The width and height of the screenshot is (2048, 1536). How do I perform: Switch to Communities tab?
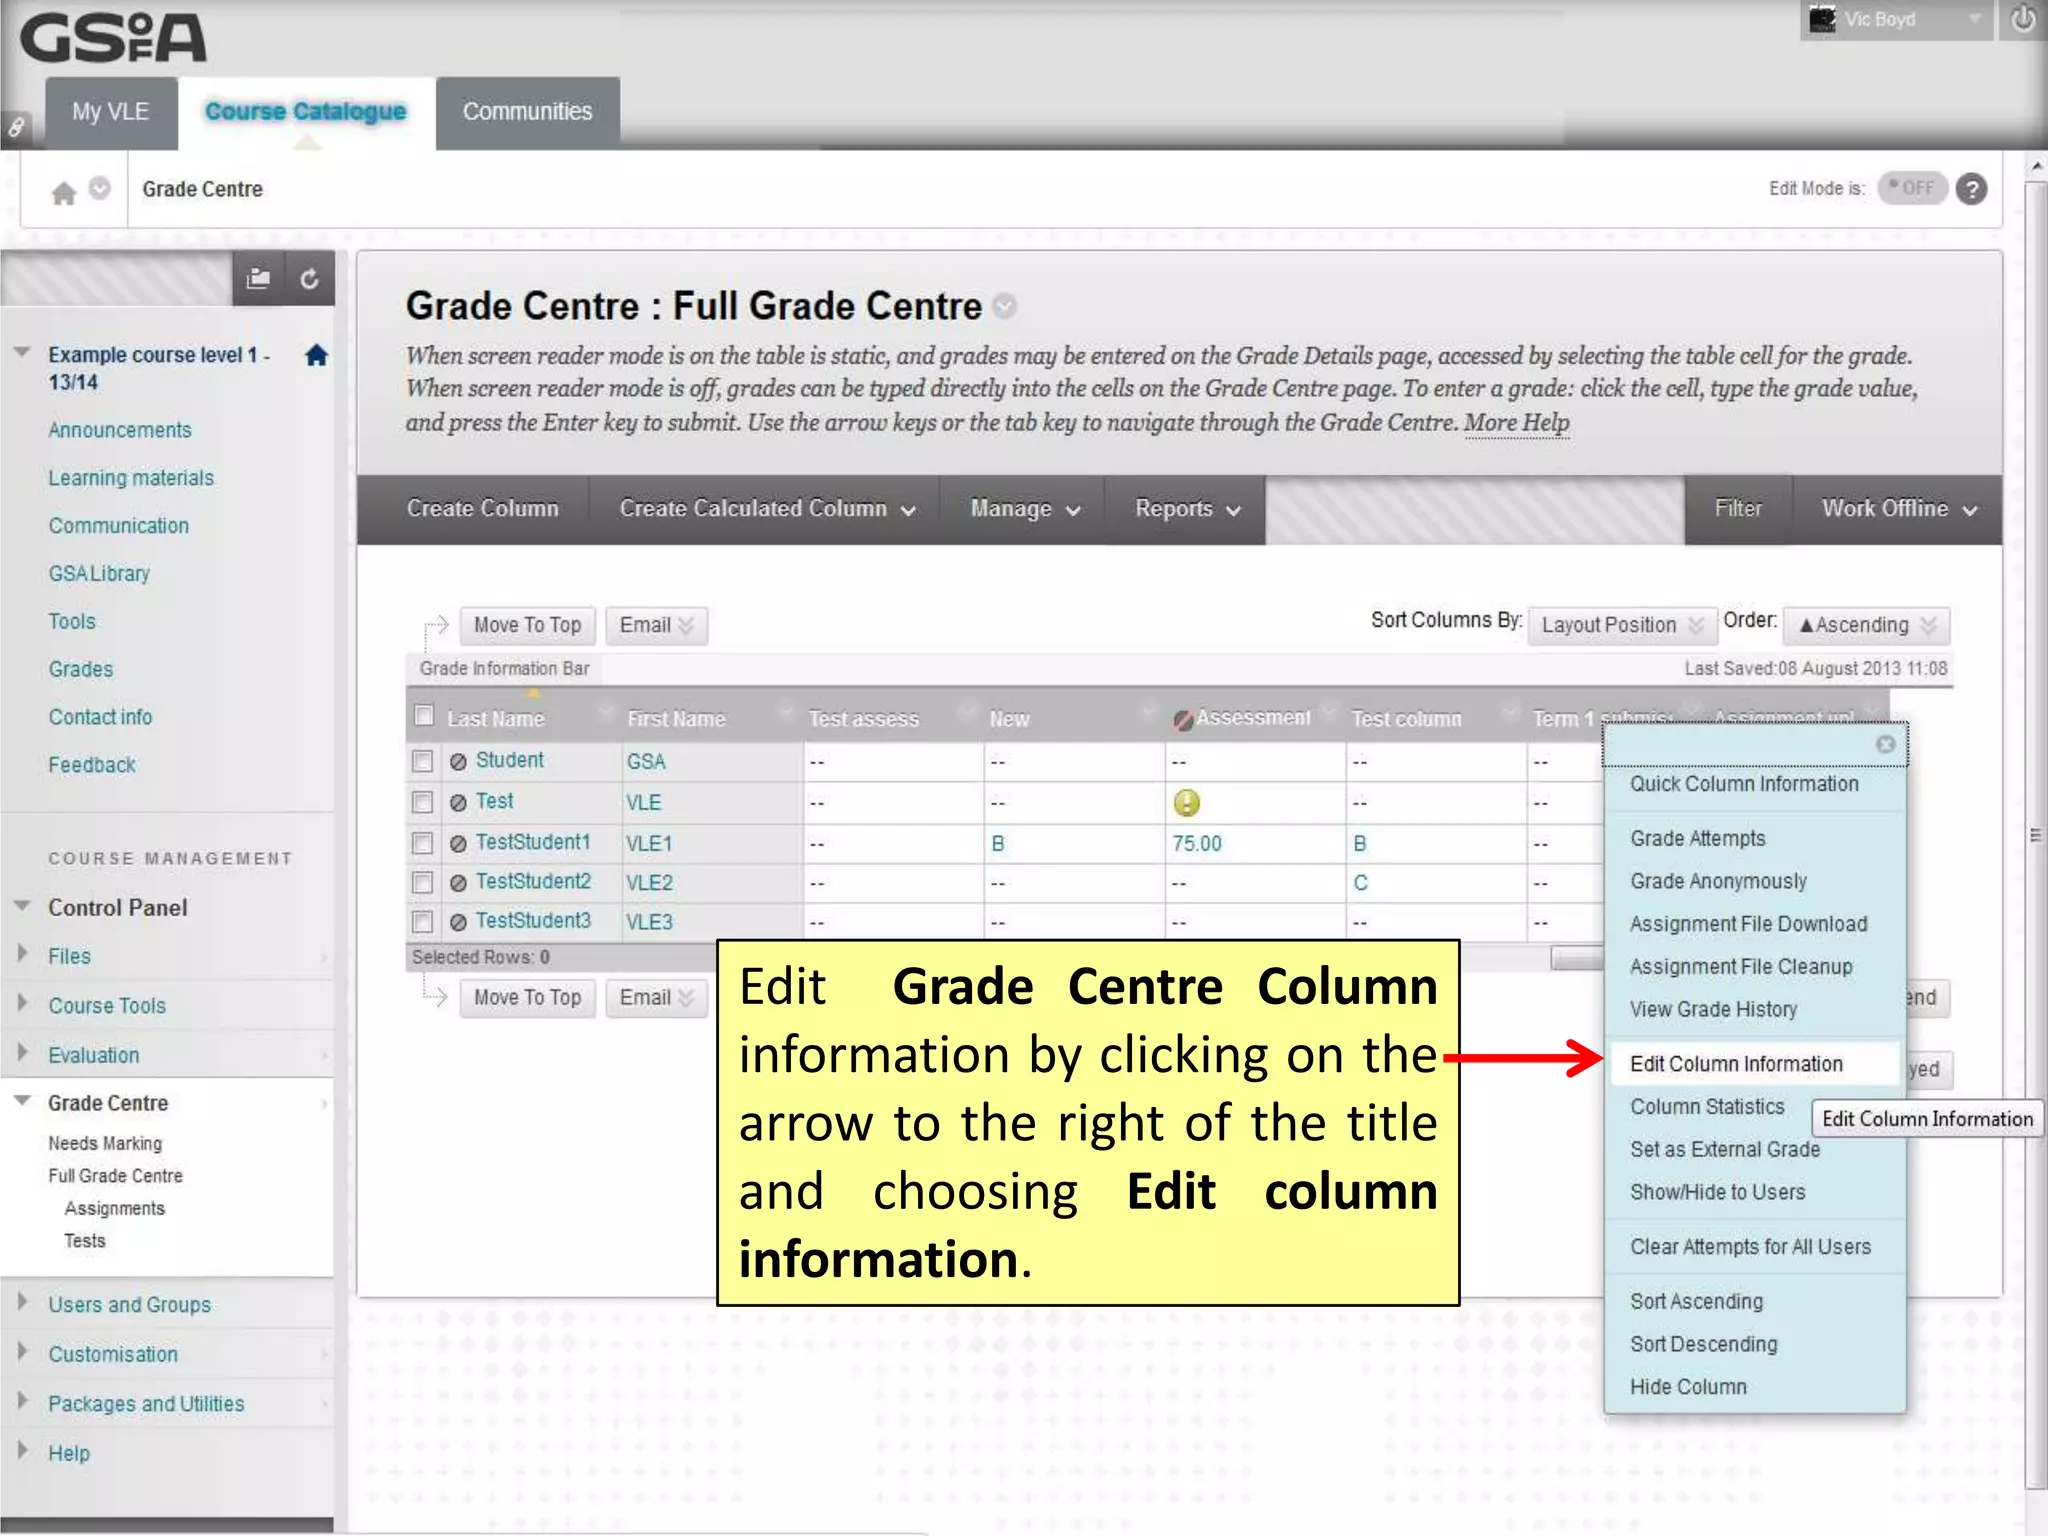(x=527, y=112)
